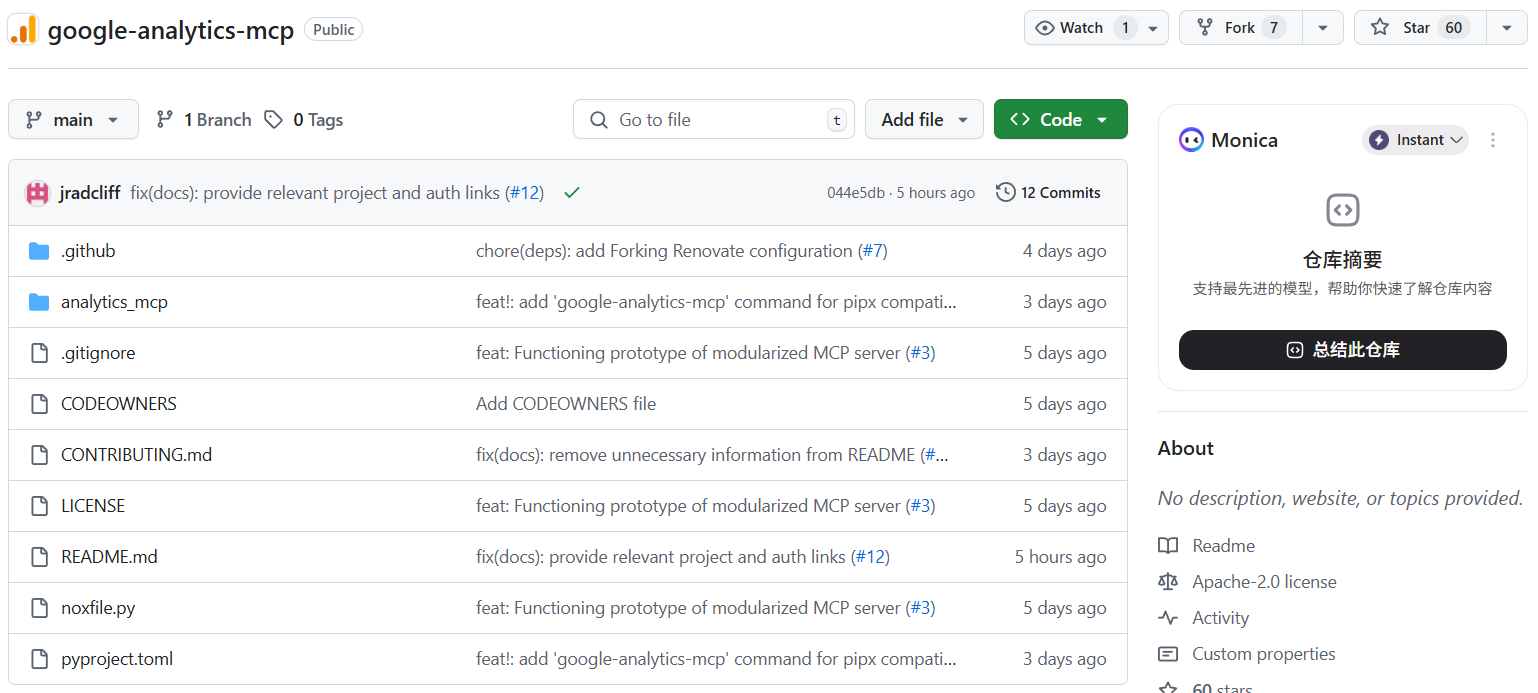Click the scales icon beside Apache-2.0 license
1538x693 pixels.
pos(1168,582)
